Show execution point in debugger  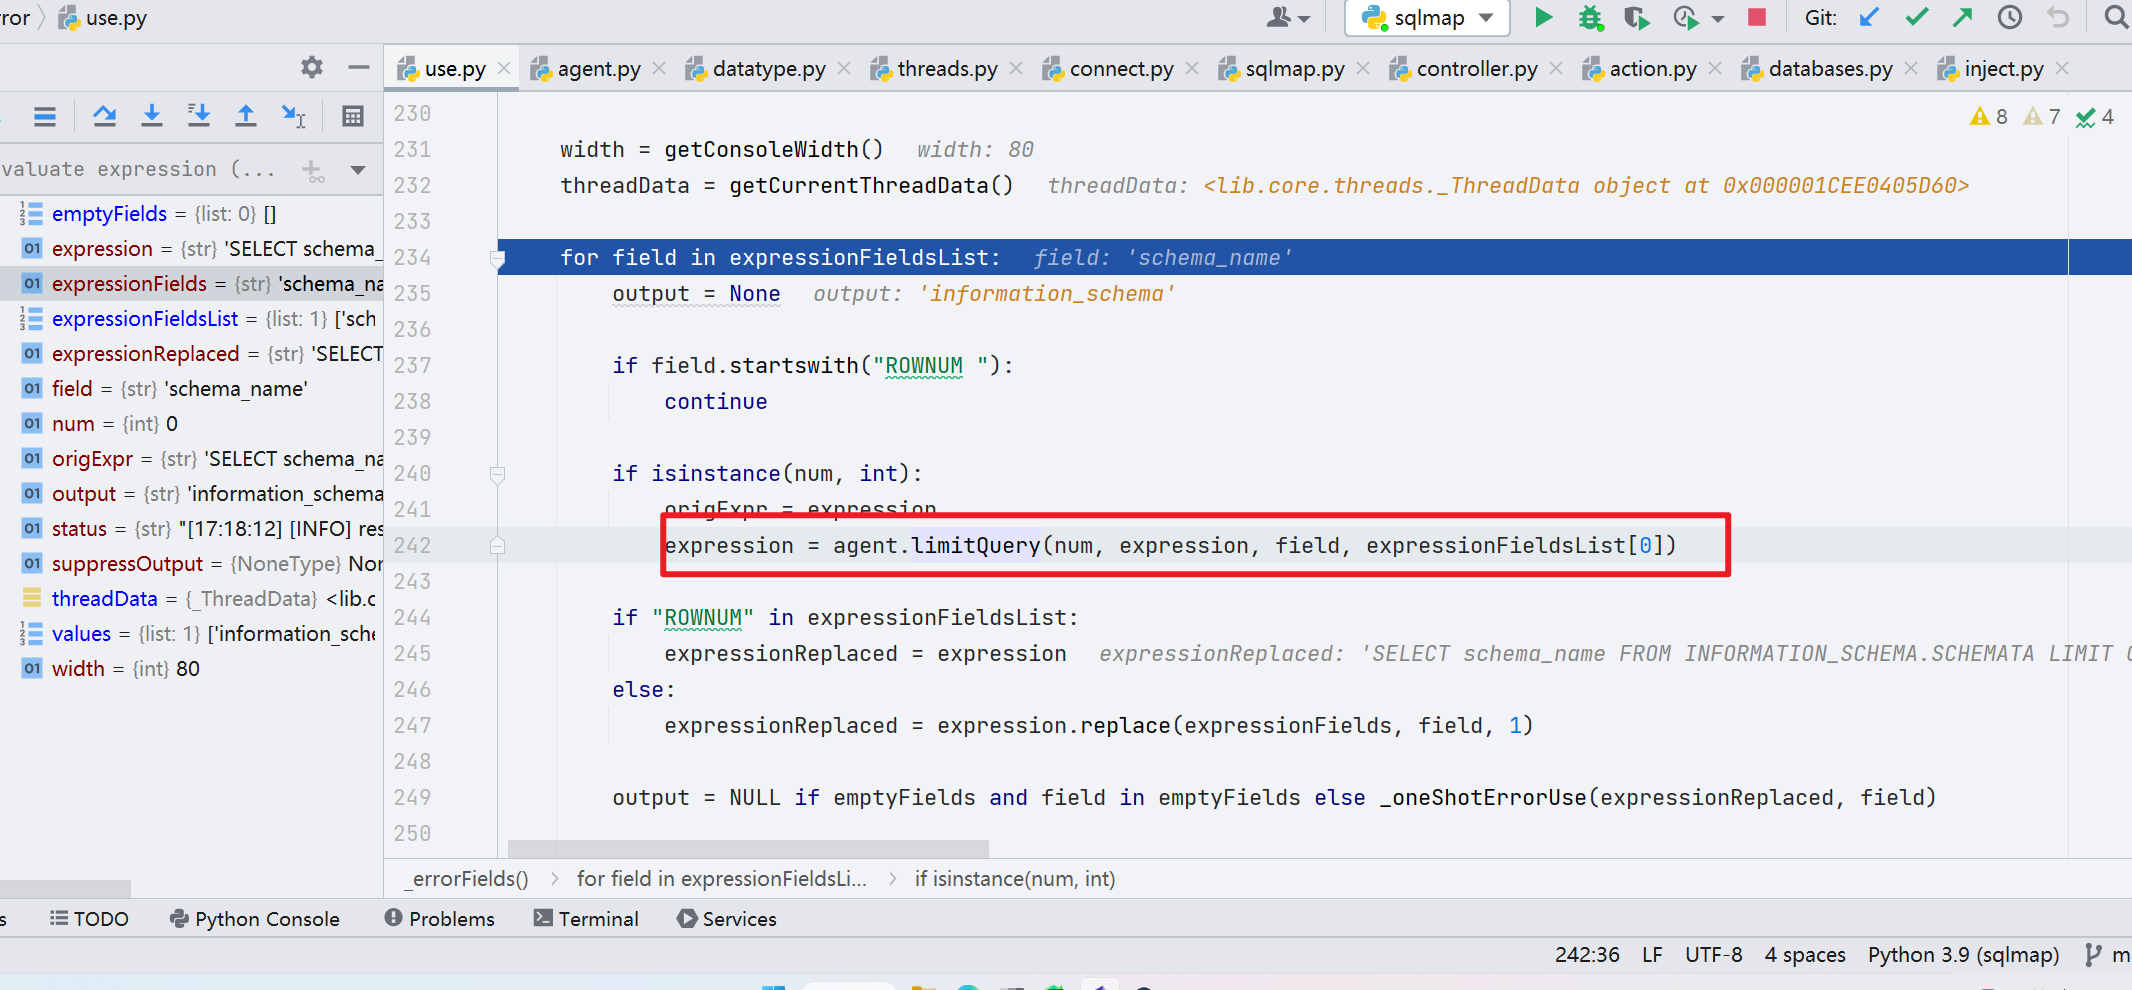pos(45,116)
